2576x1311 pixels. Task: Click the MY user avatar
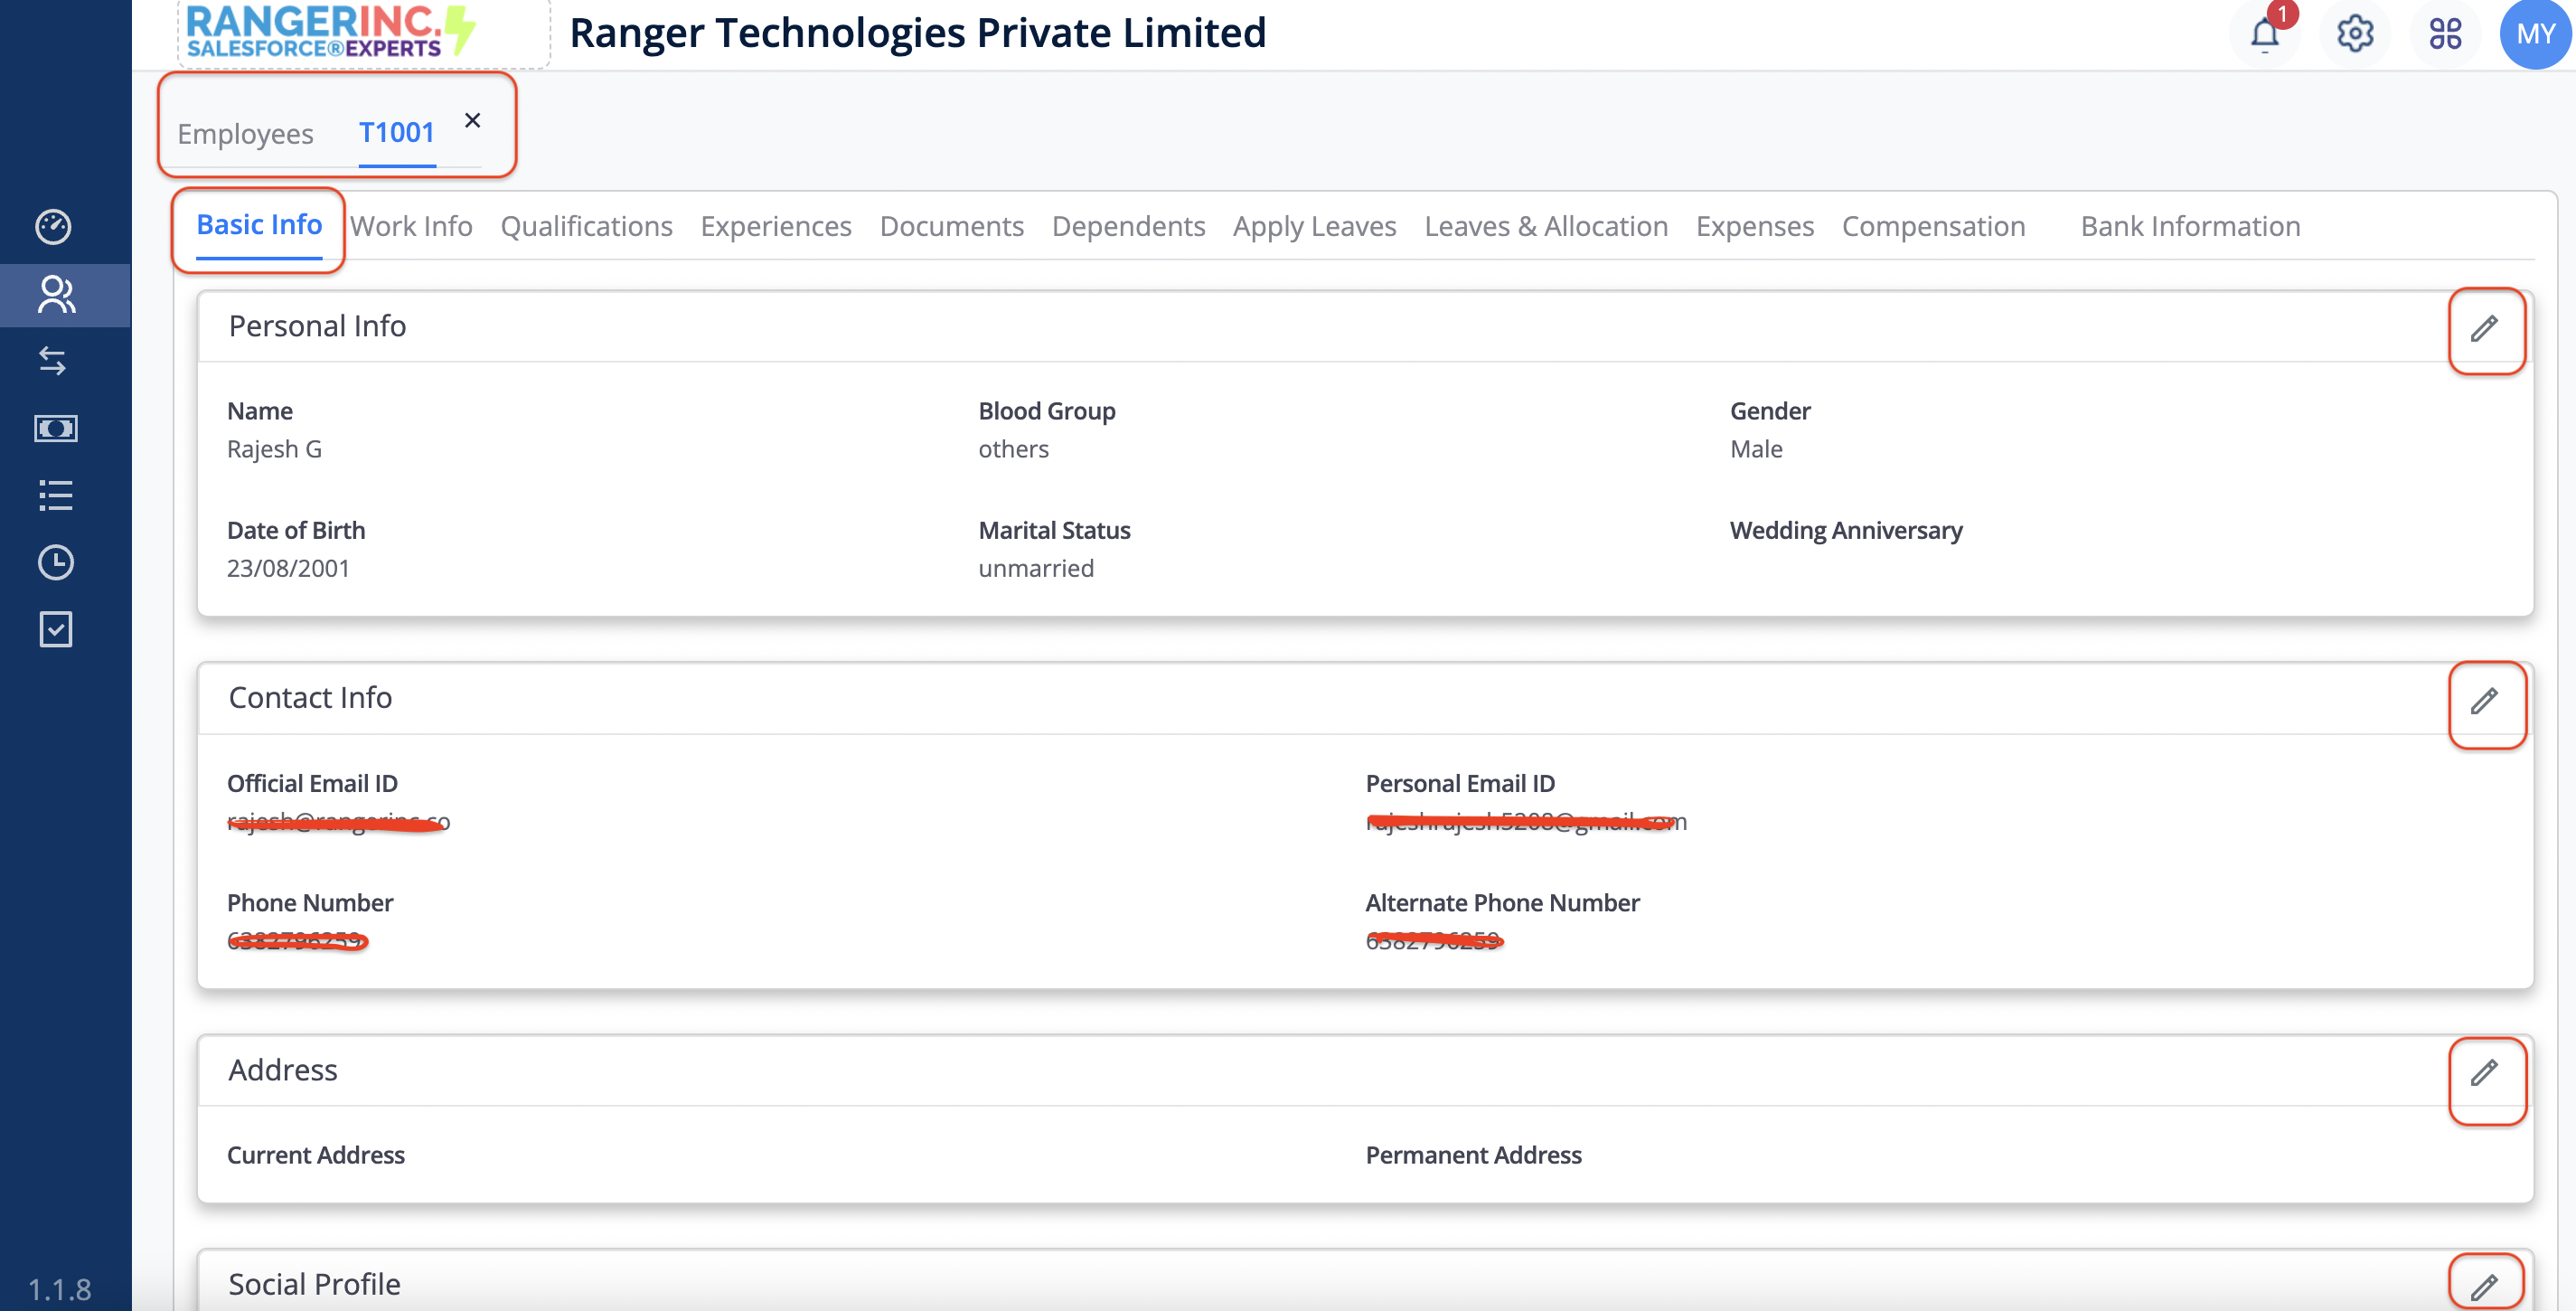coord(2535,34)
